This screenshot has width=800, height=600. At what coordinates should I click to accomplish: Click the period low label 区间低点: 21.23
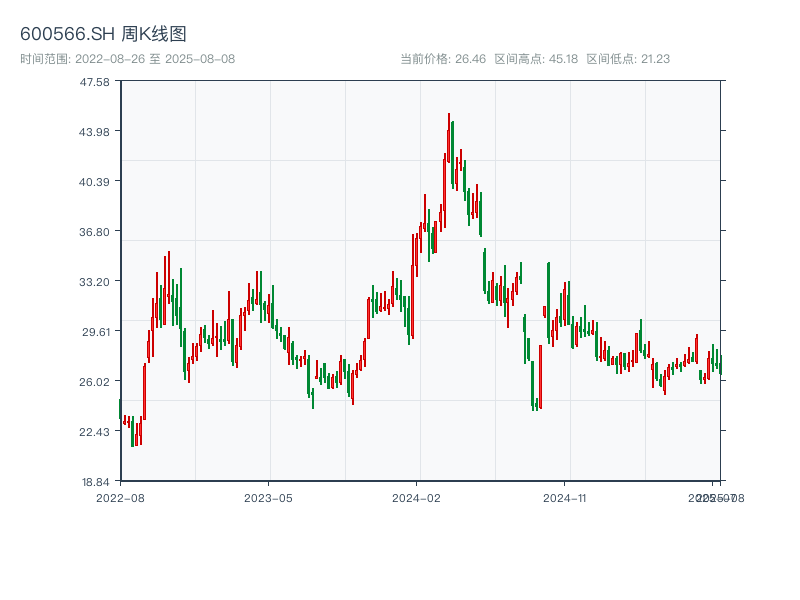click(628, 59)
